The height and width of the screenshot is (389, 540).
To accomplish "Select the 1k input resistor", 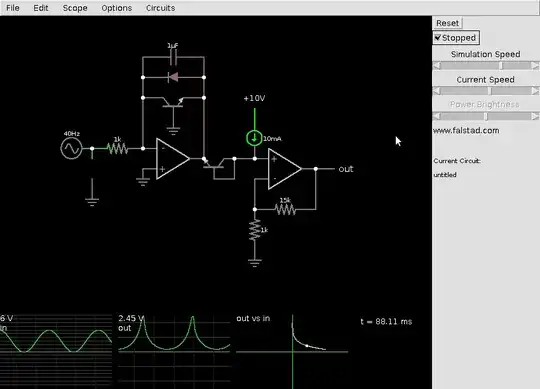I will click(x=117, y=148).
